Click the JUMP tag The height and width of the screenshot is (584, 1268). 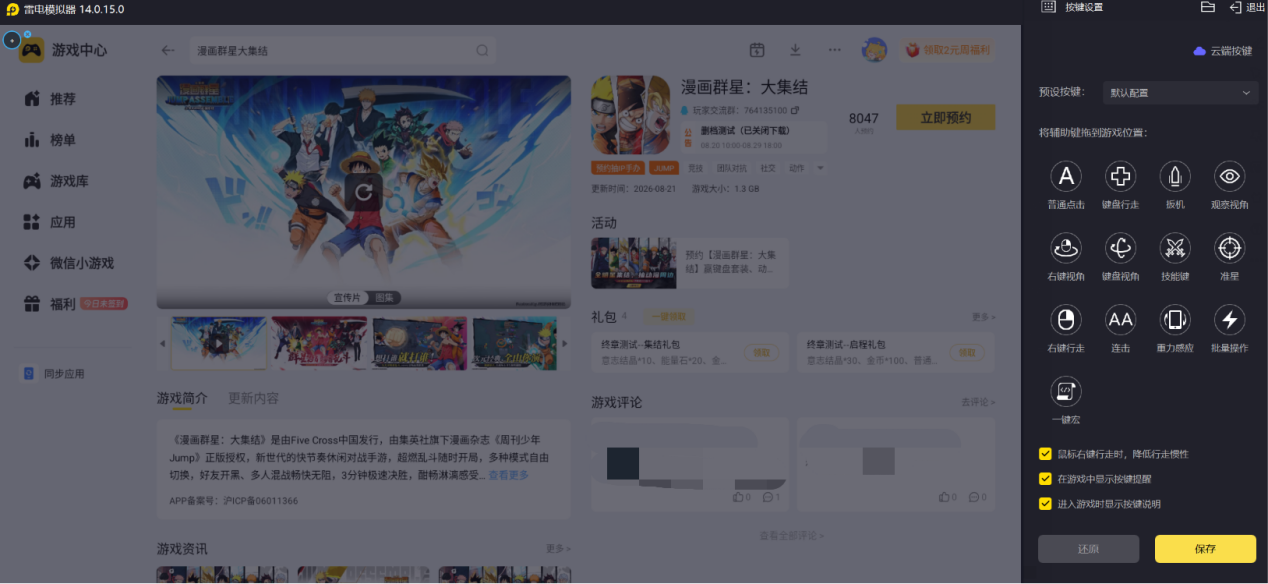click(x=663, y=168)
